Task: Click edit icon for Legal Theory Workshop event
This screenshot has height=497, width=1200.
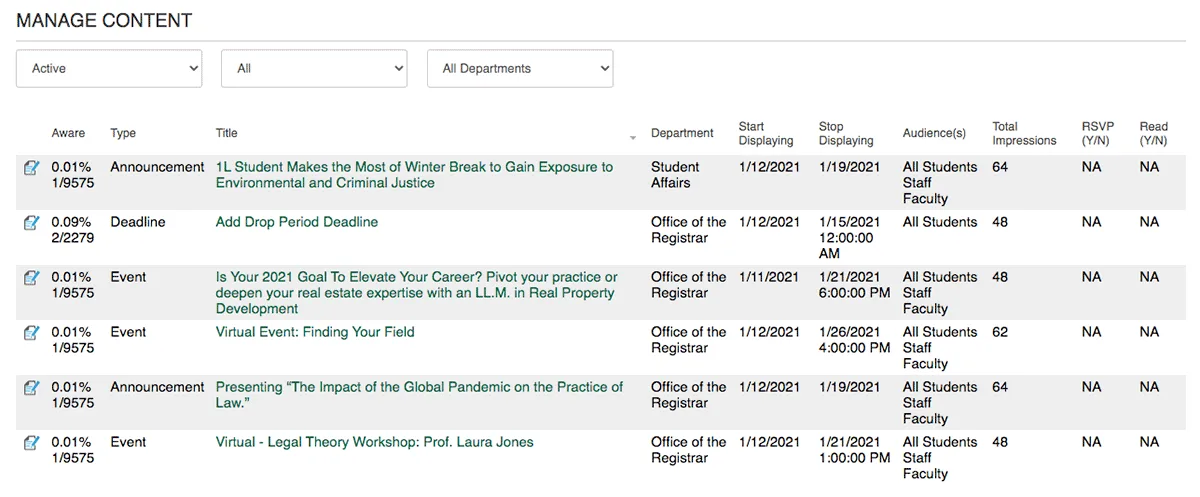Action: (31, 443)
